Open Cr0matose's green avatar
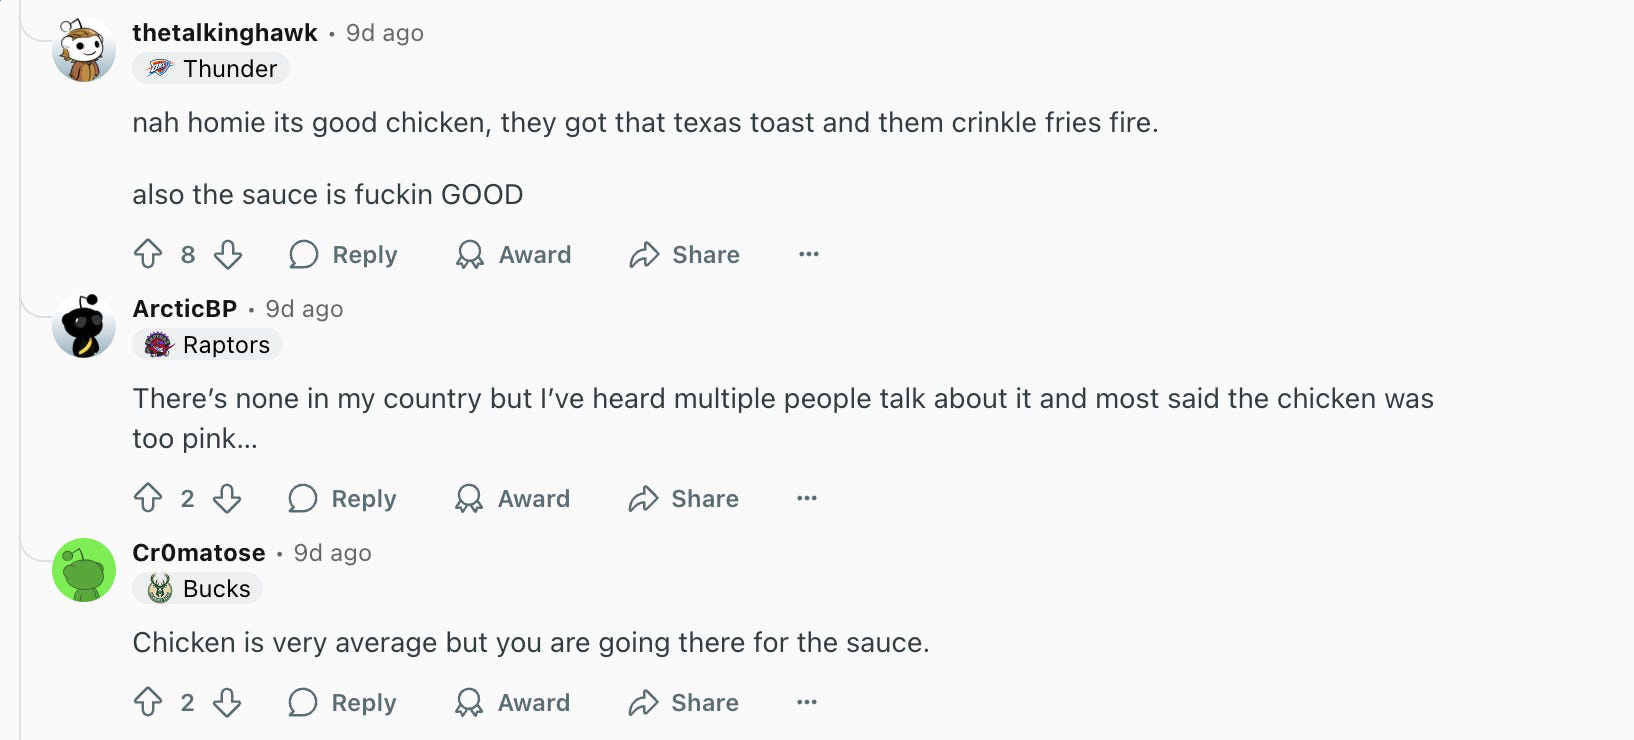The width and height of the screenshot is (1634, 740). point(84,570)
